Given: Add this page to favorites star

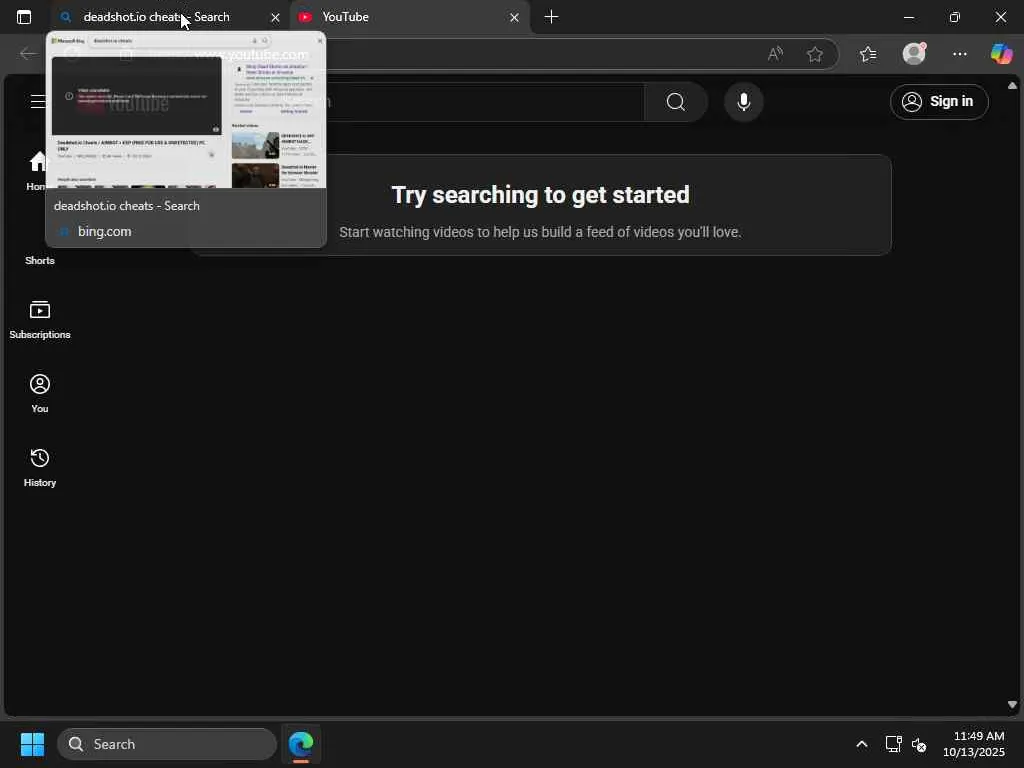Looking at the screenshot, I should point(814,54).
